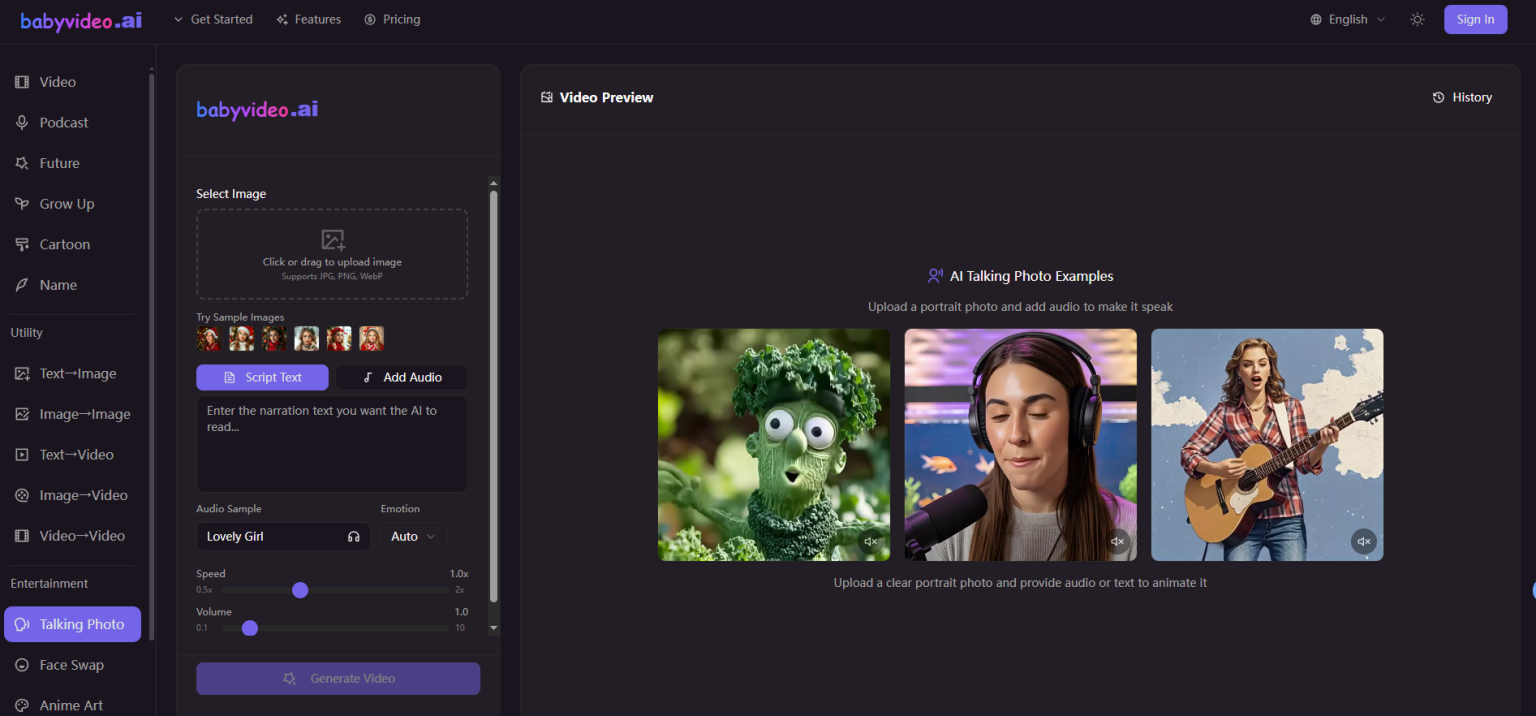
Task: Open the English language dropdown
Action: tap(1346, 19)
